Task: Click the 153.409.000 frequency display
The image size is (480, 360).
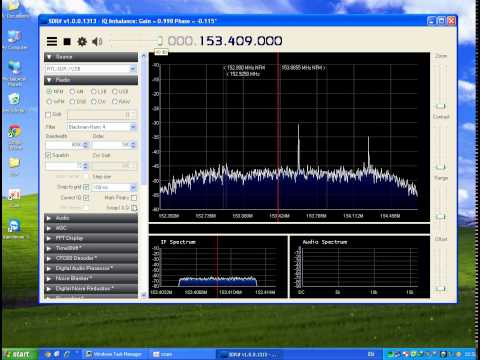Action: [x=241, y=41]
